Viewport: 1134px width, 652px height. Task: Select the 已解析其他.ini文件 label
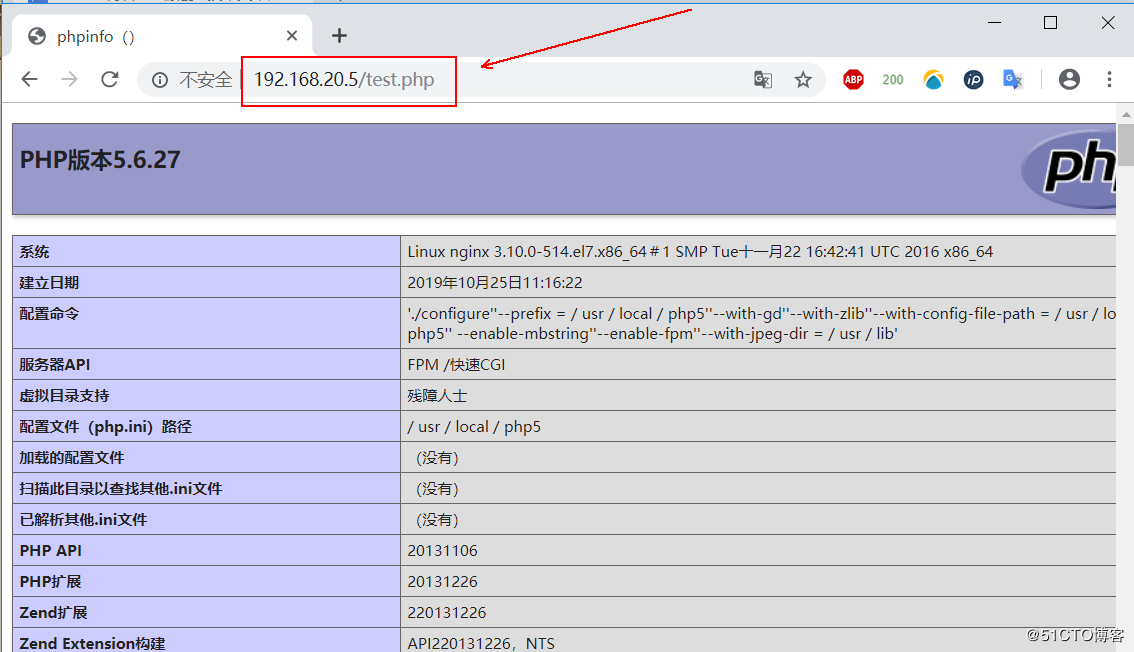(83, 520)
